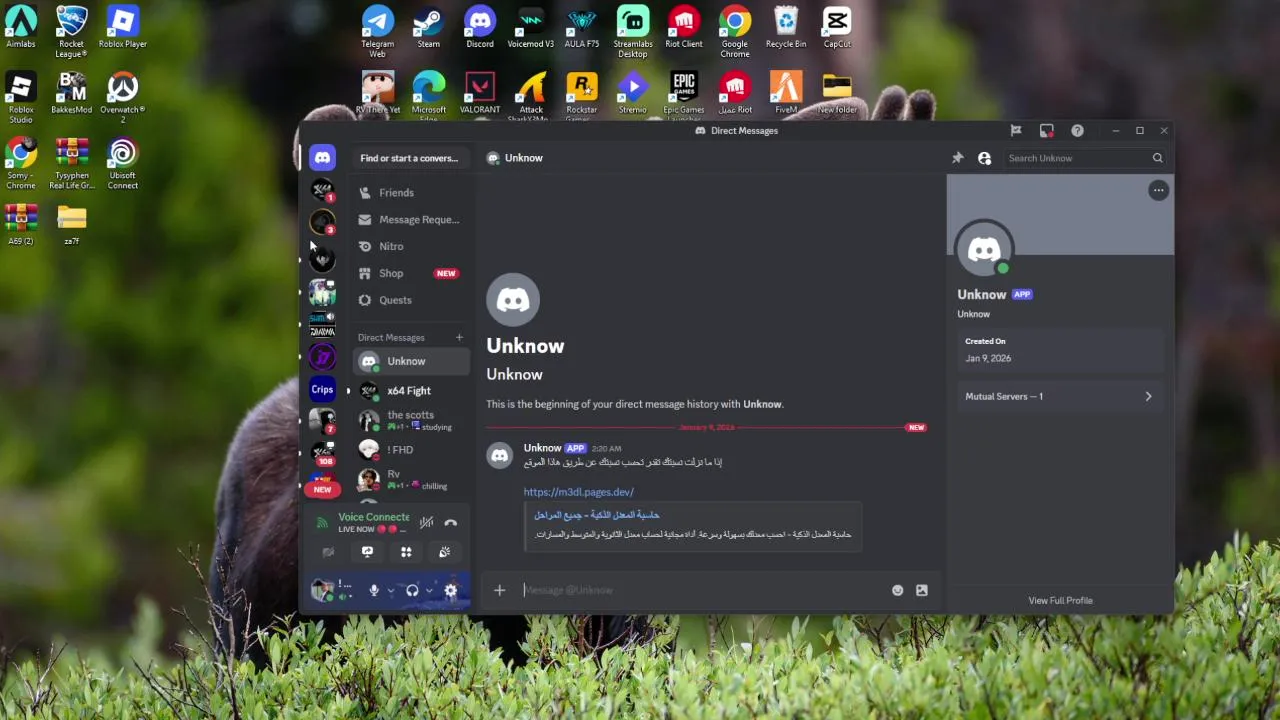Deafen using the headphones icon
This screenshot has width=1280, height=720.
pyautogui.click(x=412, y=590)
